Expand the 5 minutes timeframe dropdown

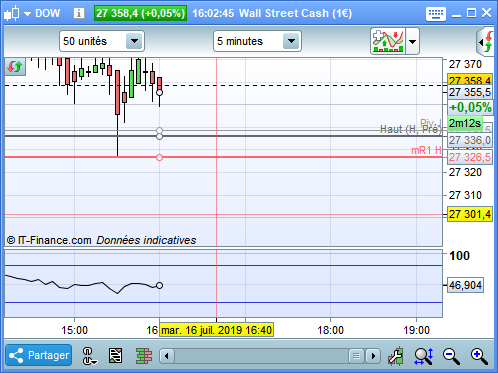[x=291, y=41]
